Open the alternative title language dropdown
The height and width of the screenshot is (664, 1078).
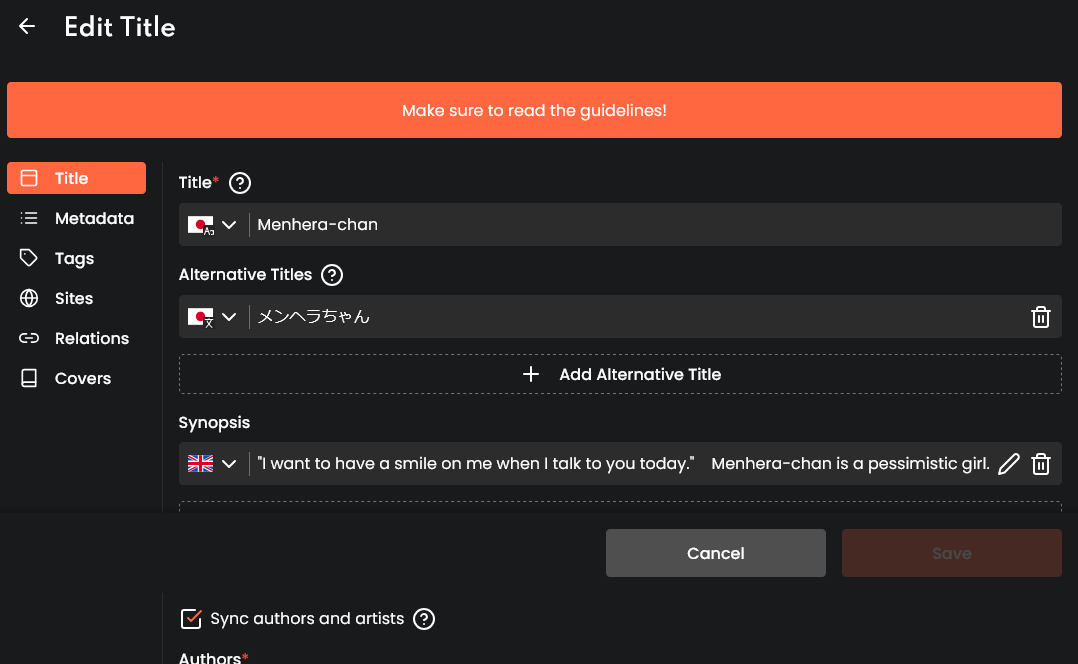(x=213, y=317)
